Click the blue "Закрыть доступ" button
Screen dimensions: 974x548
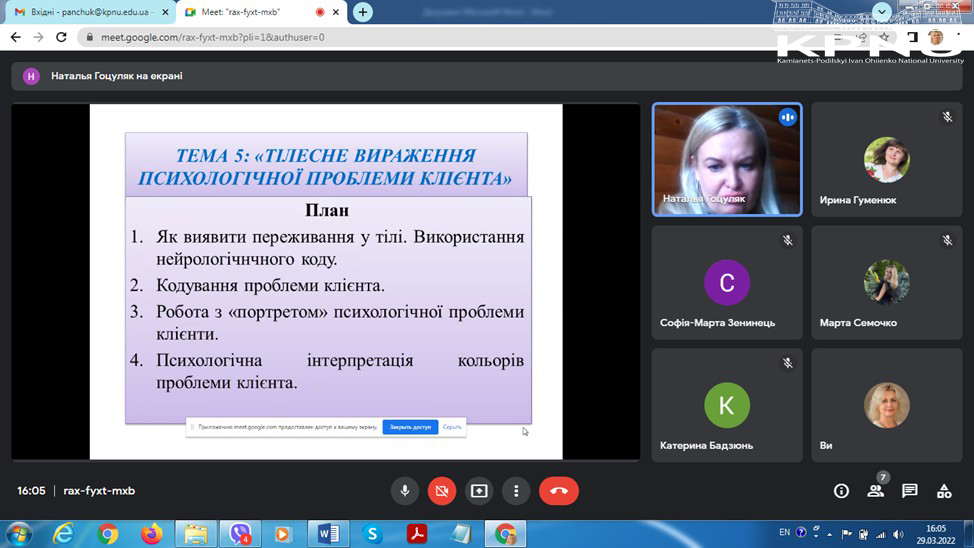[410, 427]
